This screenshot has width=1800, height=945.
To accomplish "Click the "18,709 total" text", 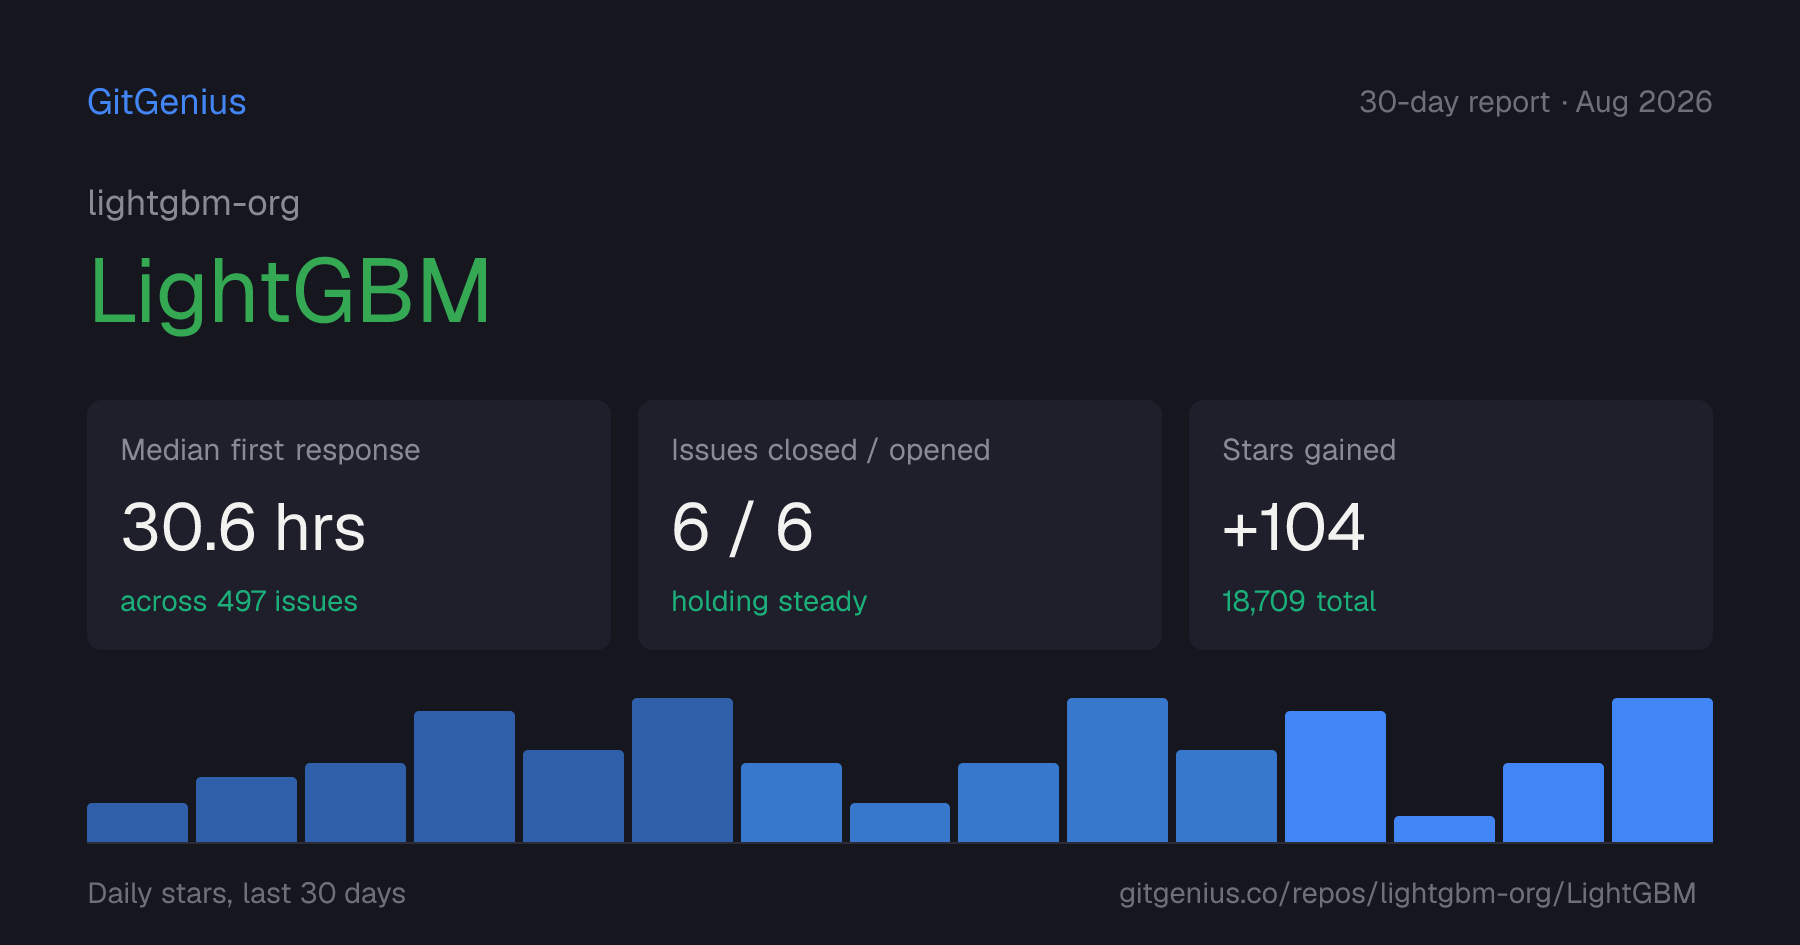I will 1299,601.
